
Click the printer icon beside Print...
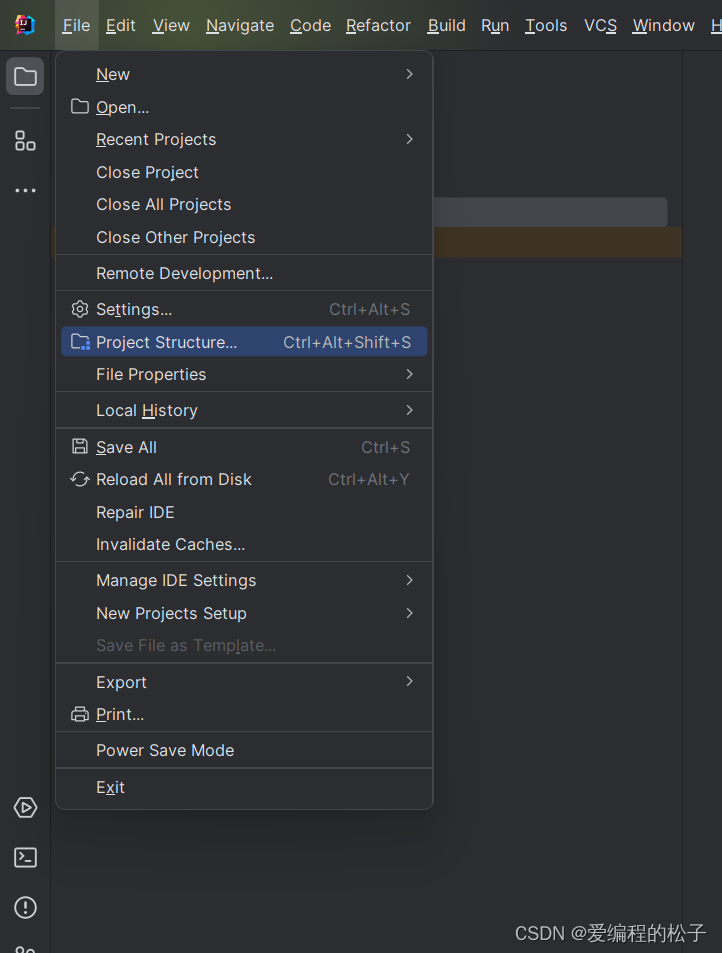[x=80, y=714]
